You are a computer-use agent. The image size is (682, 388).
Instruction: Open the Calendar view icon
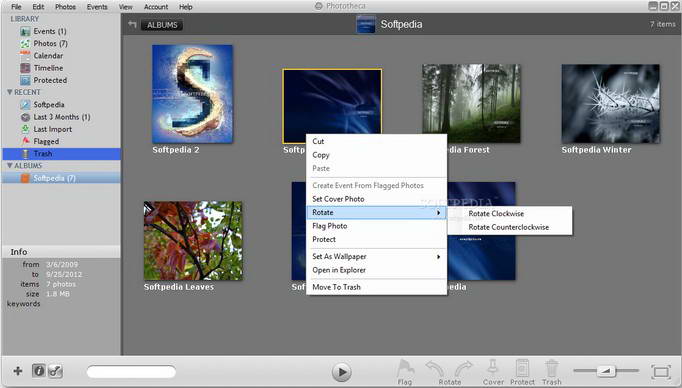25,56
